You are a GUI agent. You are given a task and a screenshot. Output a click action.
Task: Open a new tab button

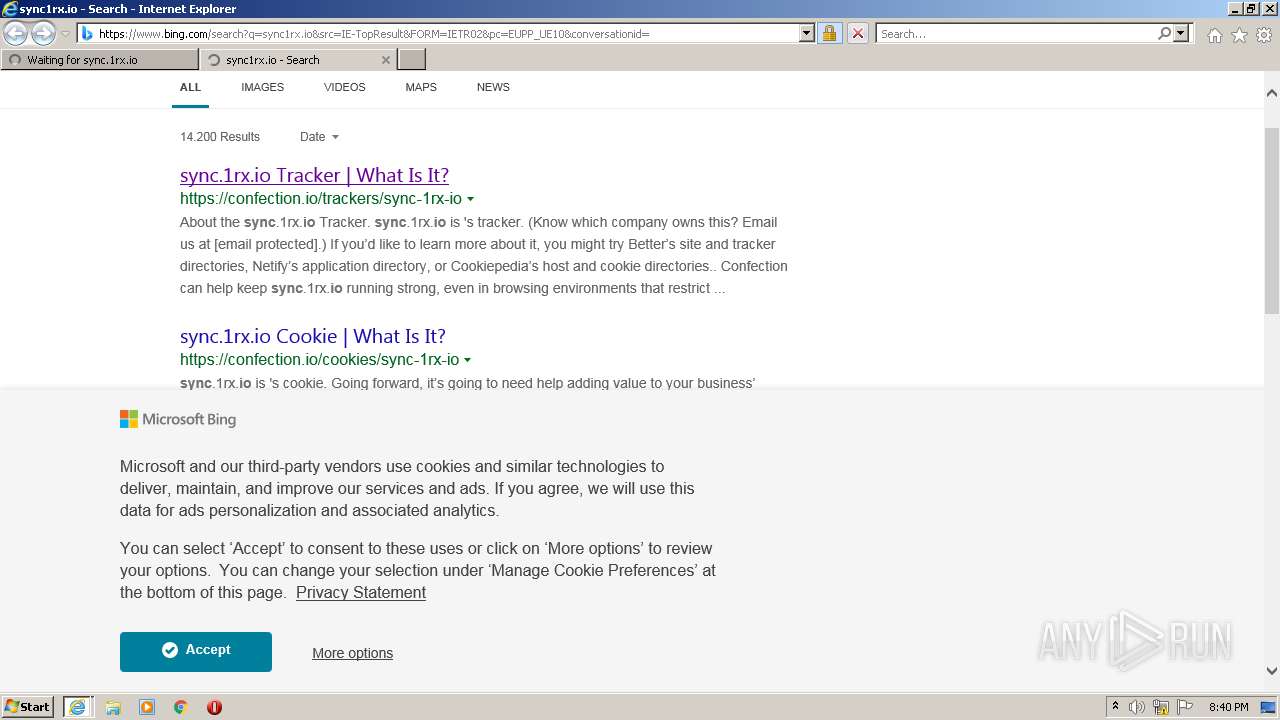(x=412, y=60)
